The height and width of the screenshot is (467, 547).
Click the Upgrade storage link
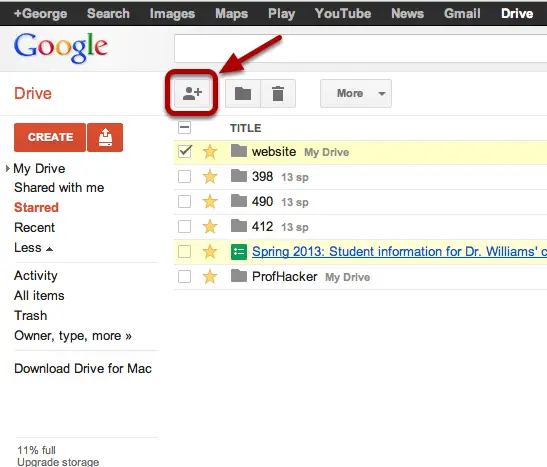tap(58, 462)
